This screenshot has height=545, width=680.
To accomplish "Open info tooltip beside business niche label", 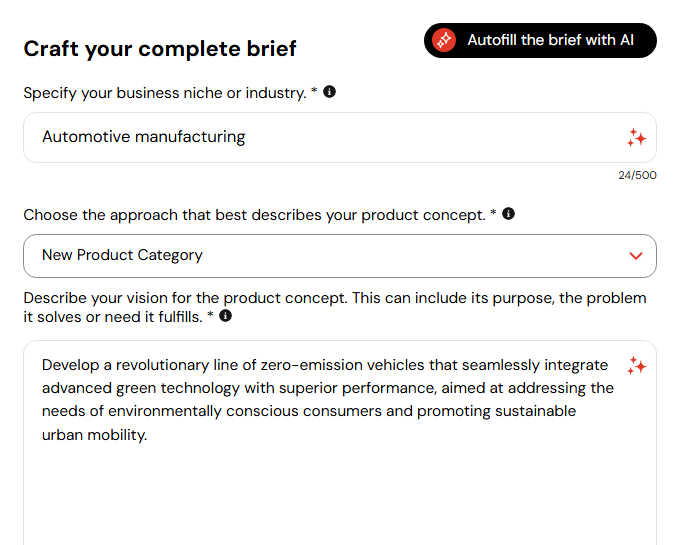I will pos(330,92).
